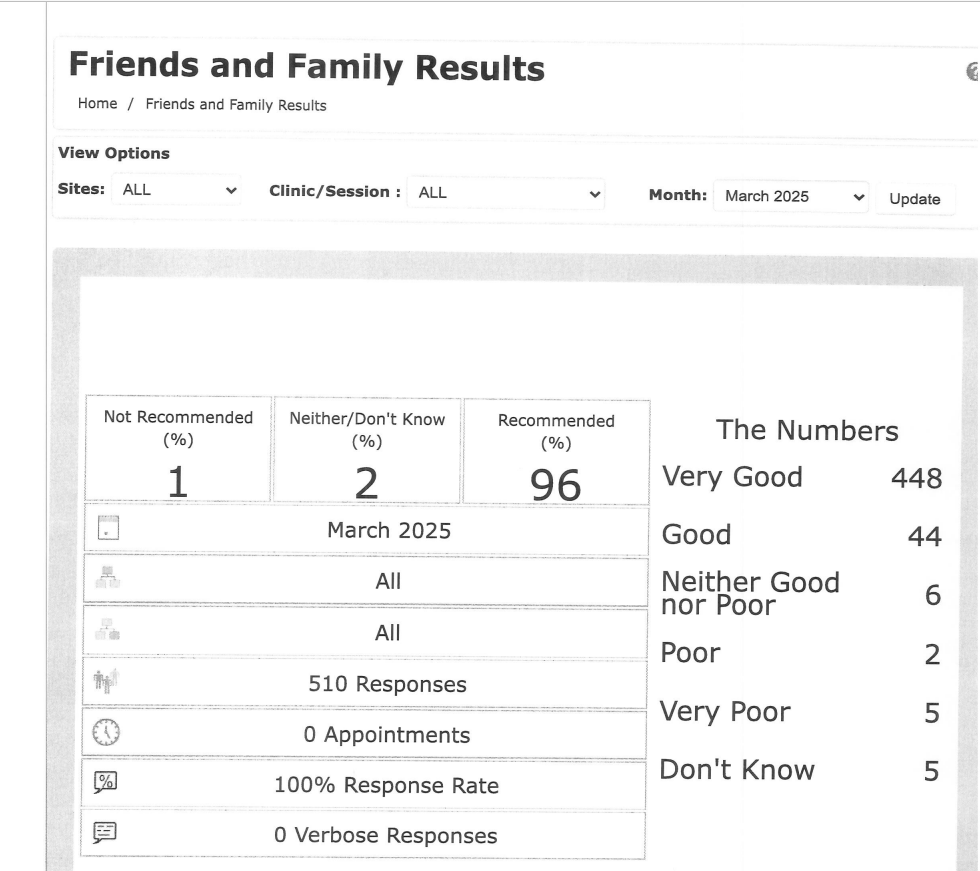Image resolution: width=980 pixels, height=871 pixels.
Task: Open the Month dropdown showing March 2025
Action: coord(793,196)
